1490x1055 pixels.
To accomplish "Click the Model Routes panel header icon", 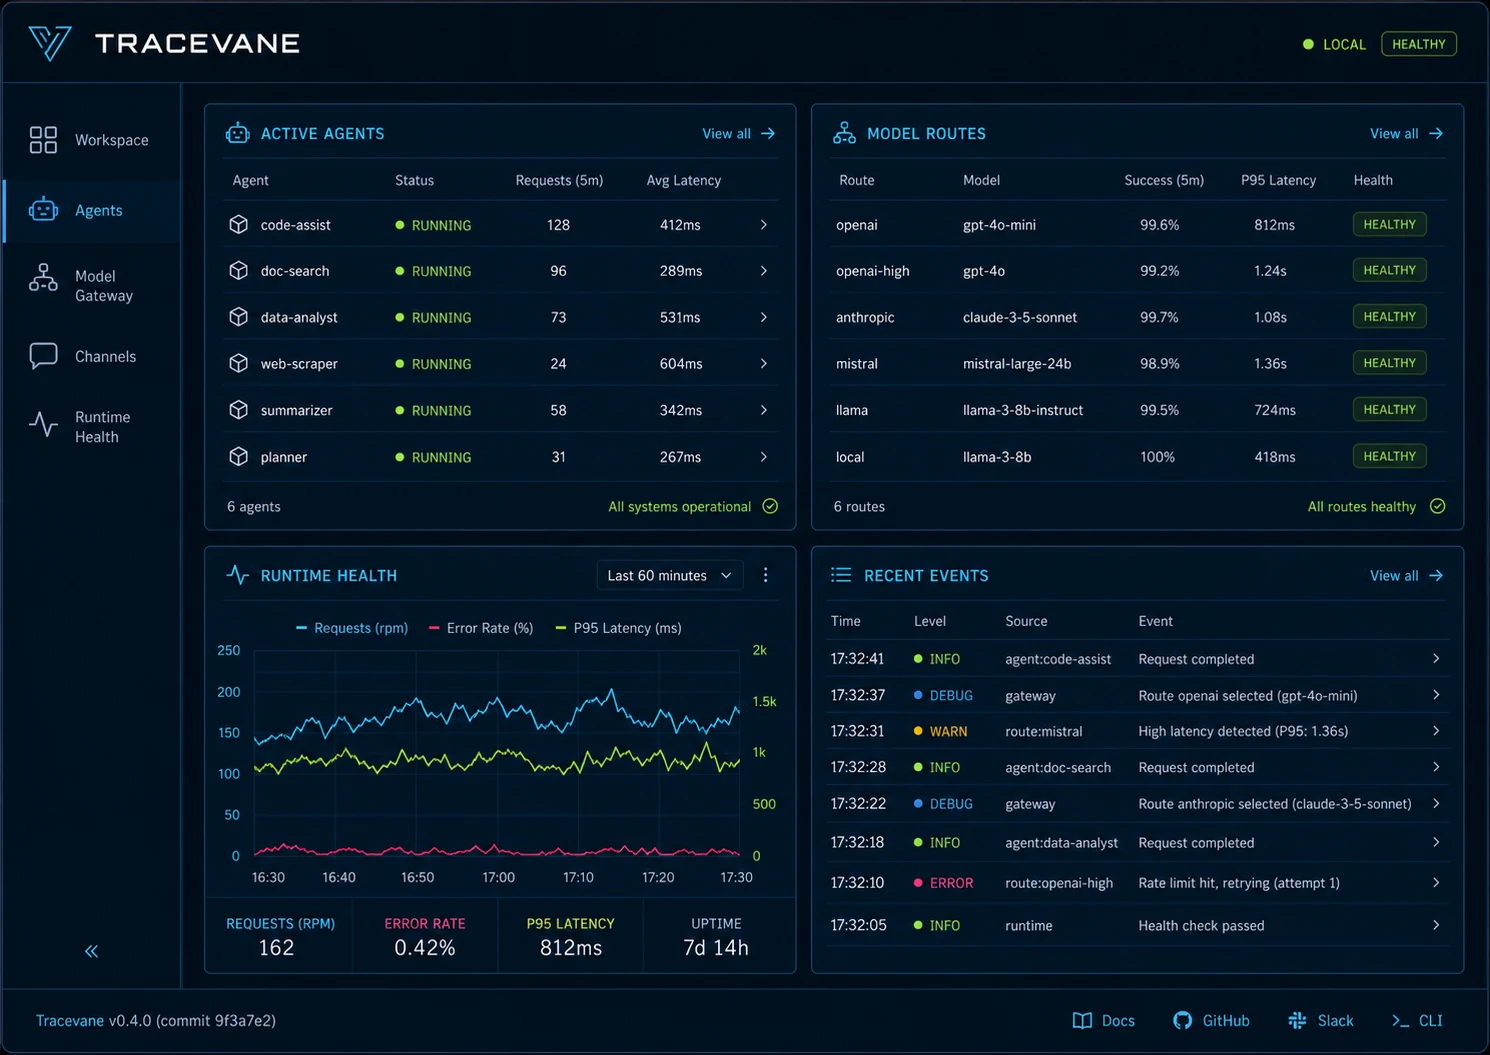I will 844,133.
